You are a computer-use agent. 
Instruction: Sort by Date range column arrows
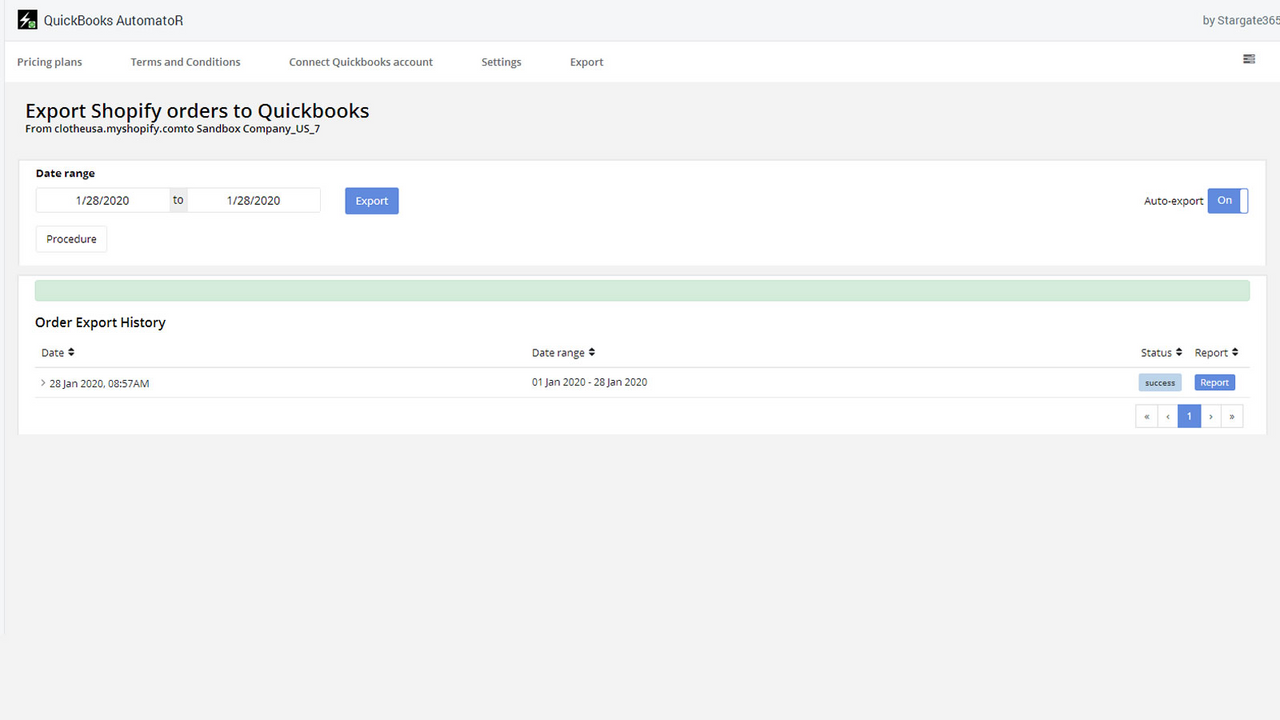(x=592, y=352)
